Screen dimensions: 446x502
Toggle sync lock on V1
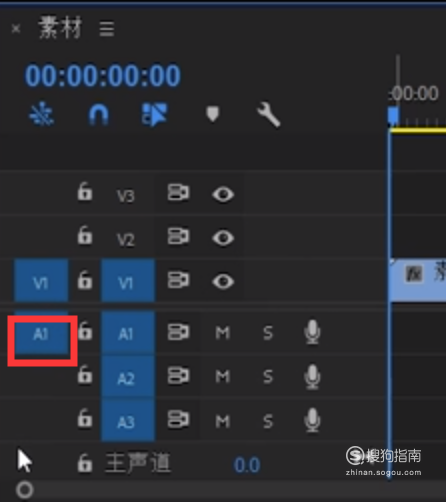178,280
